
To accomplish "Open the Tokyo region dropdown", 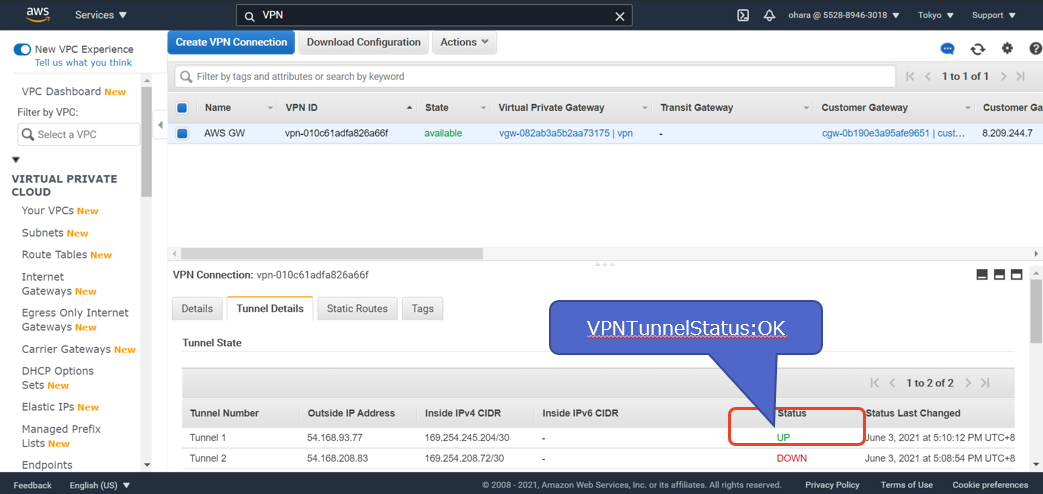I will tap(936, 15).
